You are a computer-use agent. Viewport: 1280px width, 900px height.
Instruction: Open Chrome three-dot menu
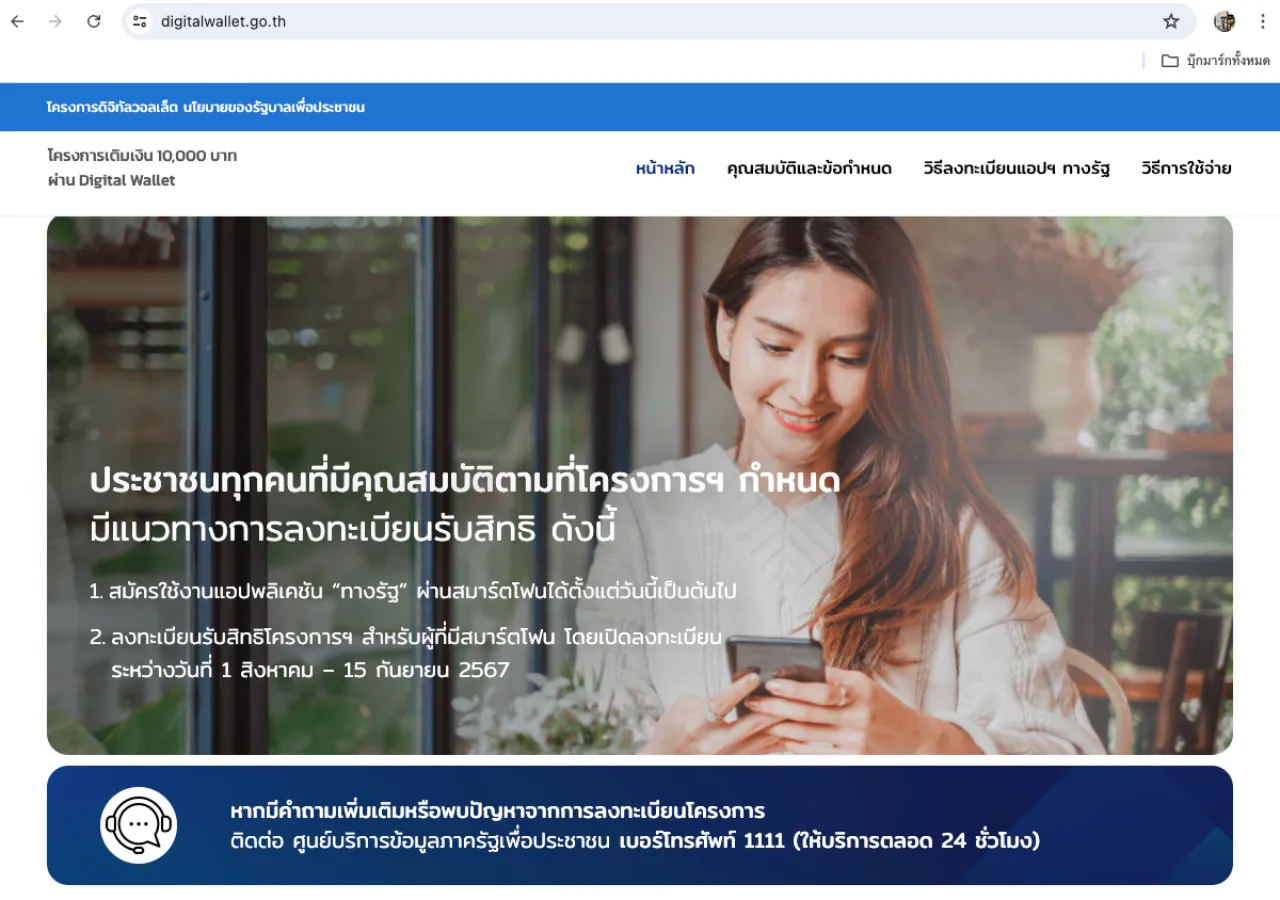coord(1262,21)
